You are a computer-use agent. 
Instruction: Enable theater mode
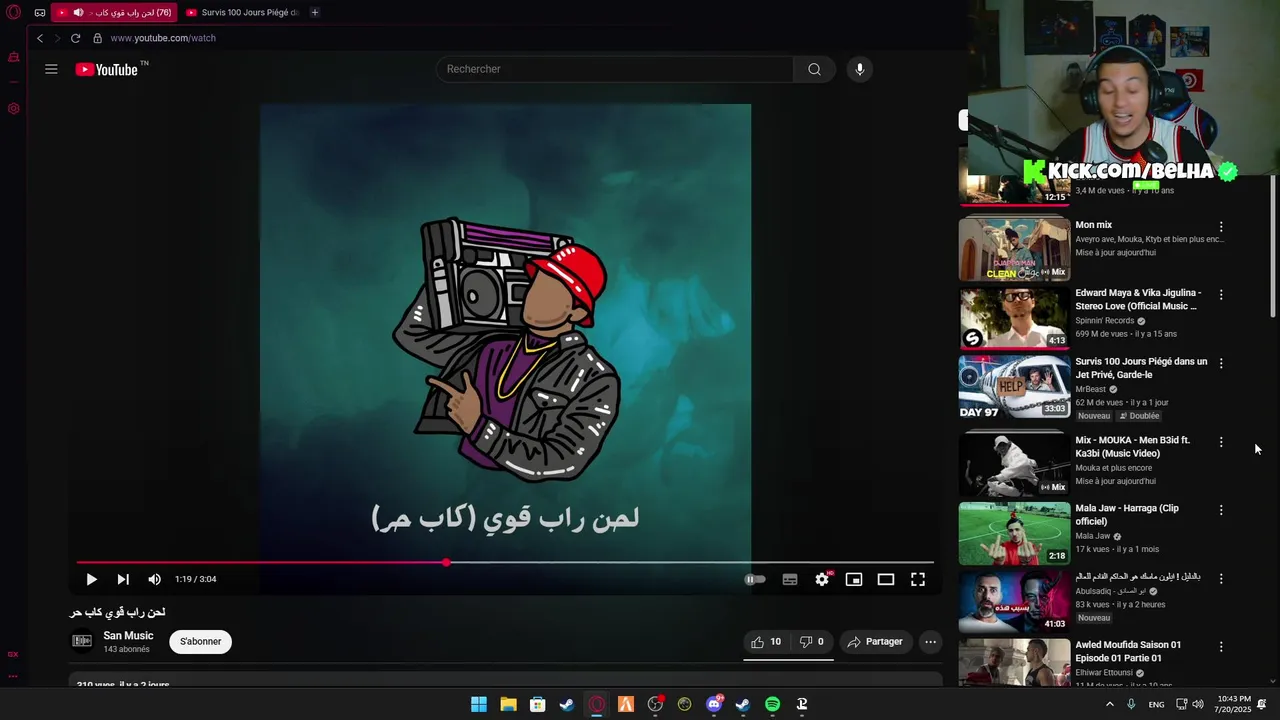coord(886,579)
